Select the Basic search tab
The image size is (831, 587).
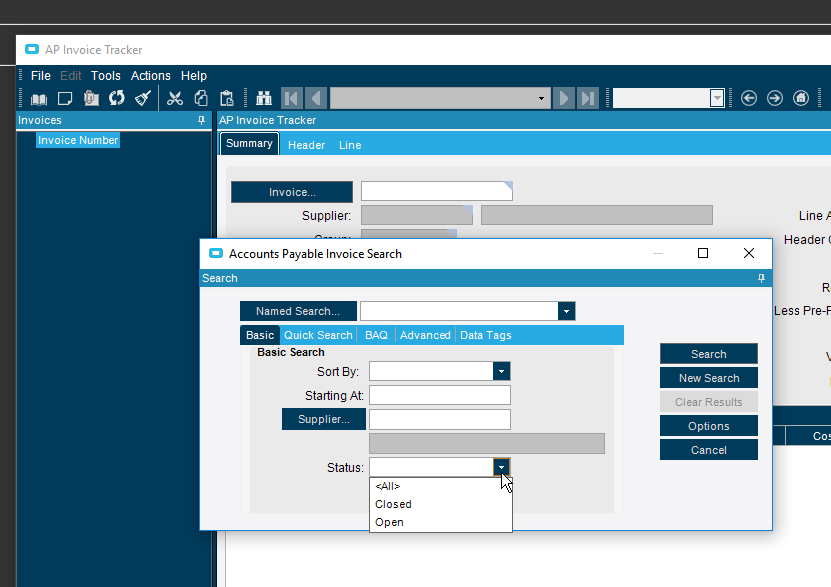click(260, 335)
